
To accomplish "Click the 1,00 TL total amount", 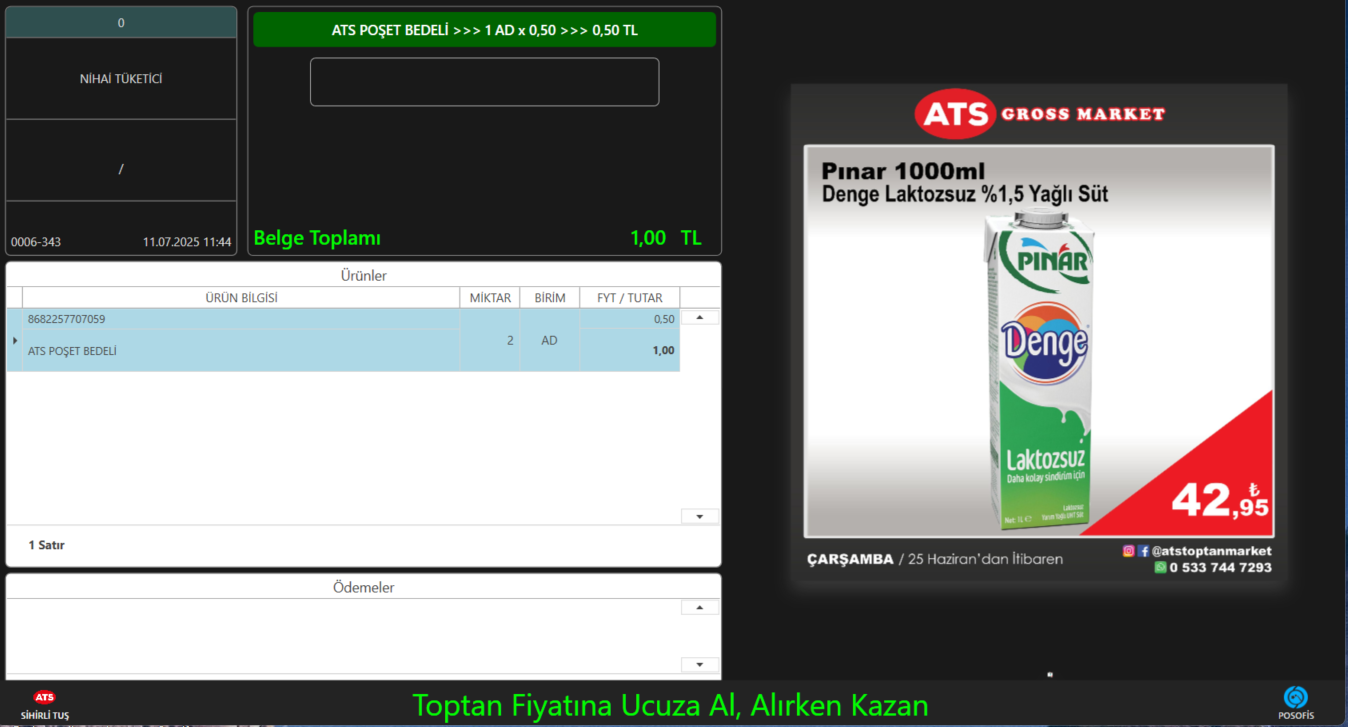I will [x=666, y=238].
